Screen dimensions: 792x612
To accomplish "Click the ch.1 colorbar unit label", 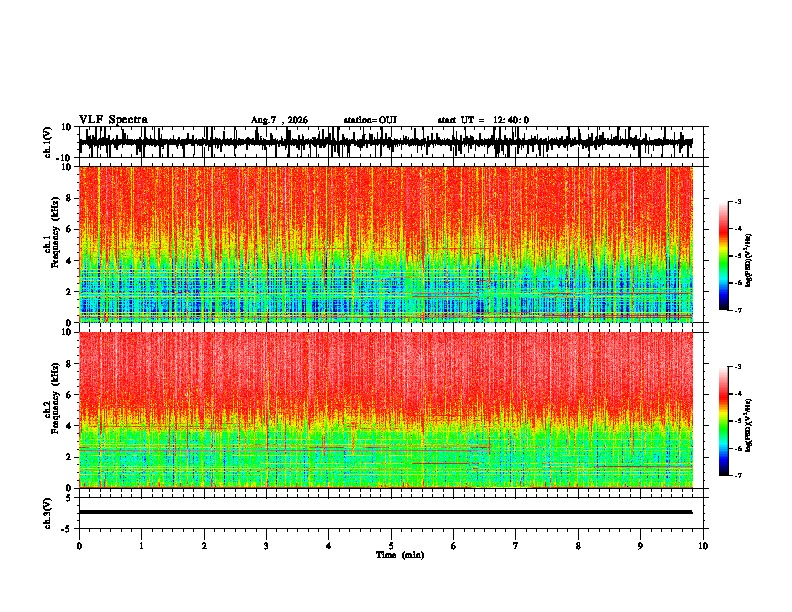I will coord(748,261).
